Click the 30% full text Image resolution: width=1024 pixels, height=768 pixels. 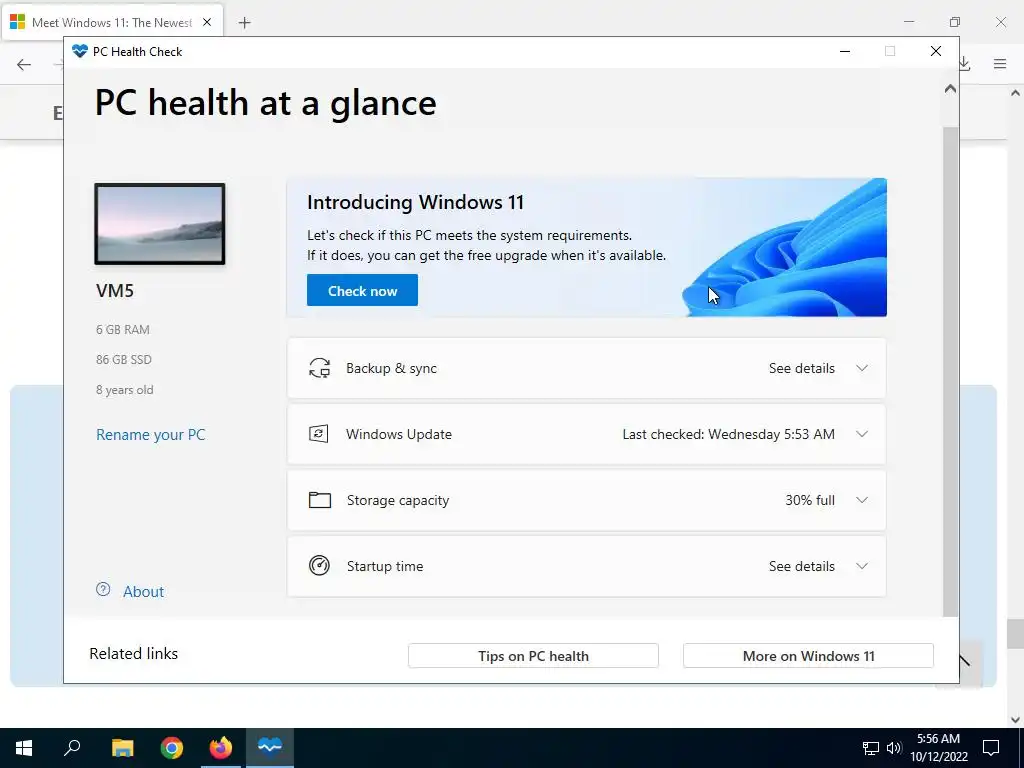pos(810,500)
